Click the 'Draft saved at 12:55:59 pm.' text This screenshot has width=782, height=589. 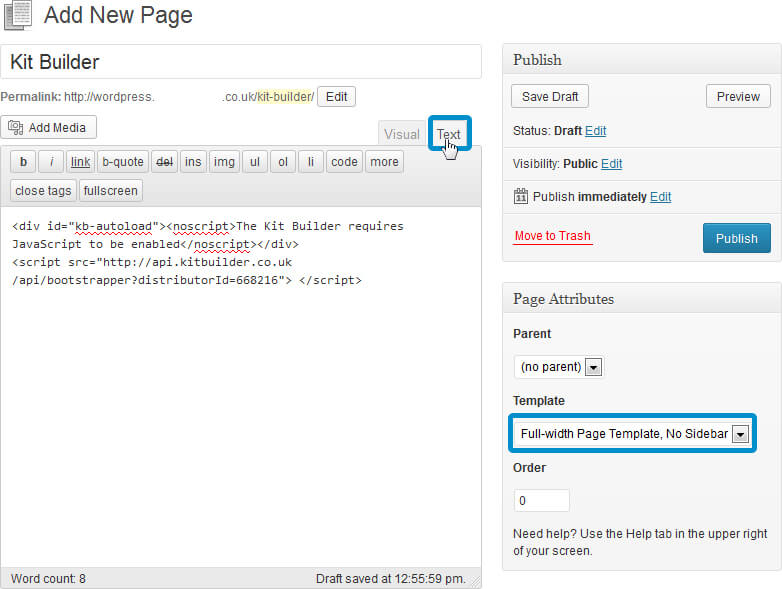pos(391,579)
